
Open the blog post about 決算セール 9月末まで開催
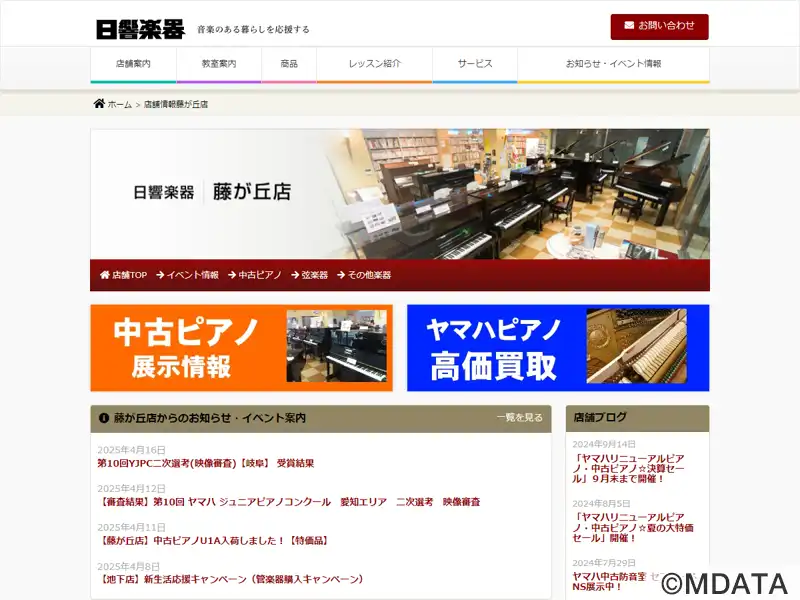[628, 469]
